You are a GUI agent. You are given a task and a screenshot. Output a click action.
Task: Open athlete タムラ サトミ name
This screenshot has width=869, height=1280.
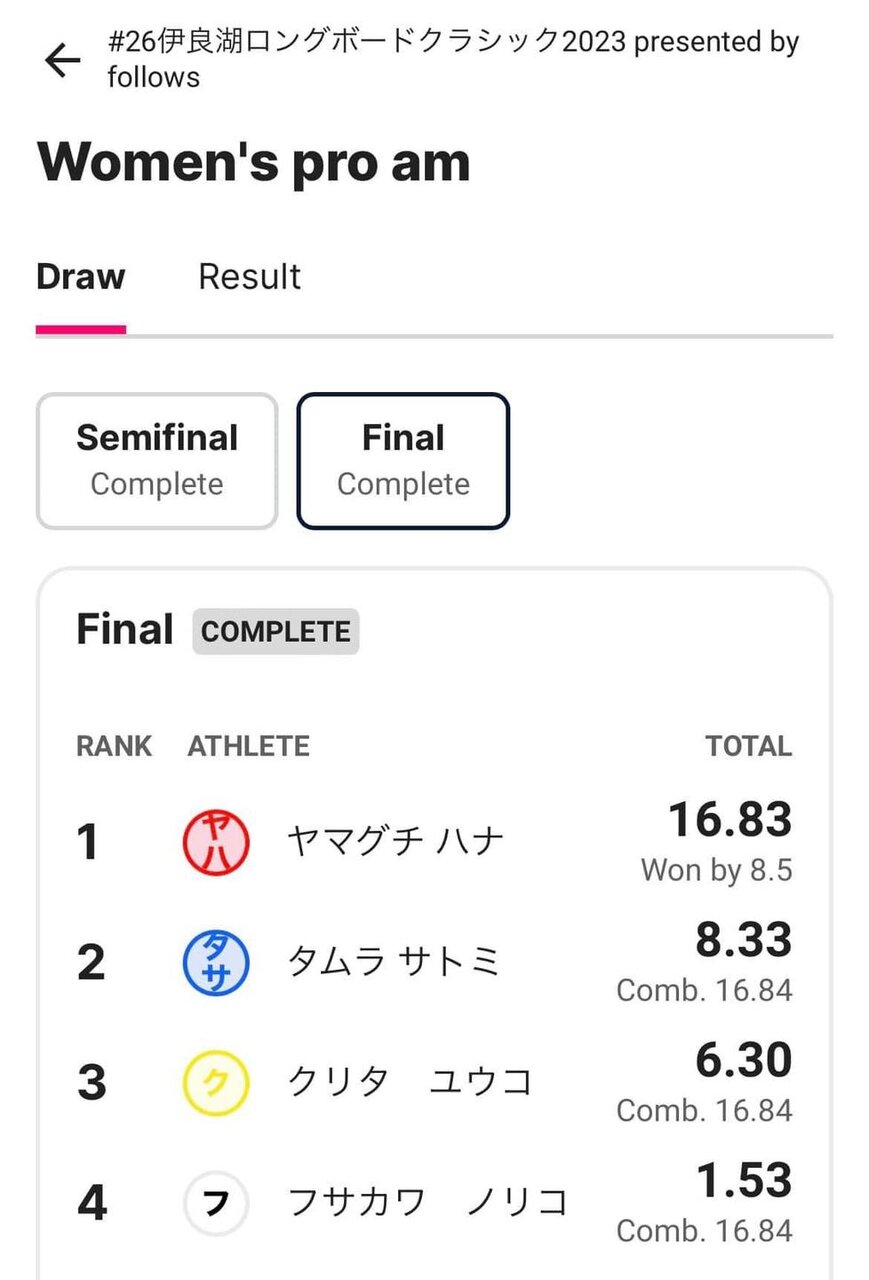point(394,962)
